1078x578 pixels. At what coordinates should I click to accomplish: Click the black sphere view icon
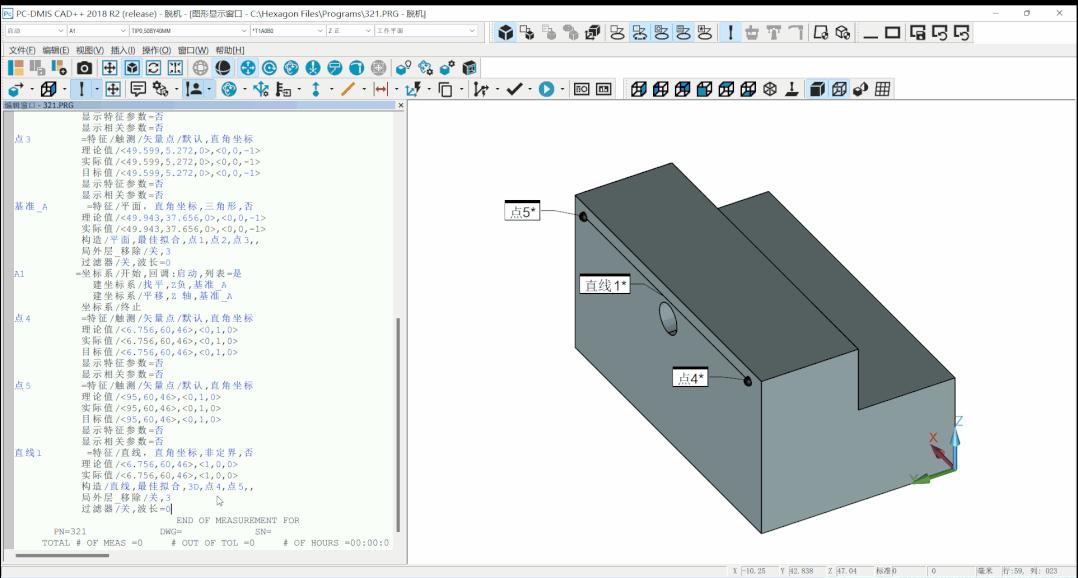[223, 68]
